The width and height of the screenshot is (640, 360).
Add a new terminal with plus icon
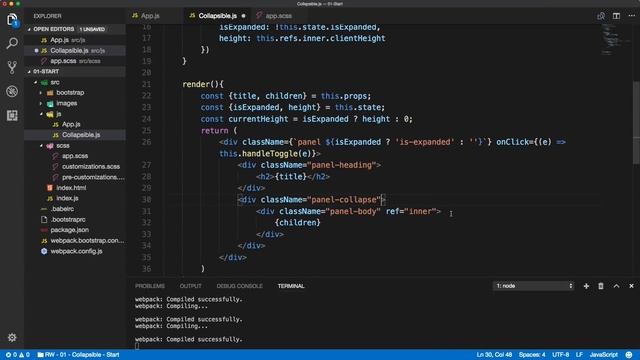pos(586,286)
